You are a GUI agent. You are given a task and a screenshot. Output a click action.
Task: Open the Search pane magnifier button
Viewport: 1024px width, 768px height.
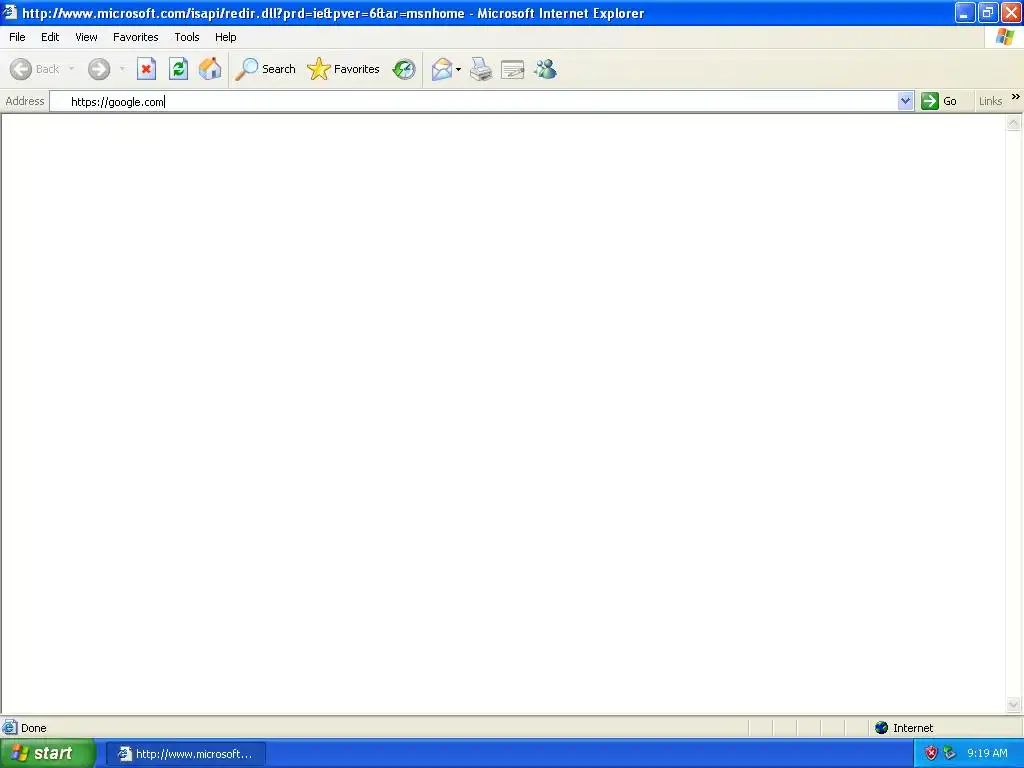point(265,69)
